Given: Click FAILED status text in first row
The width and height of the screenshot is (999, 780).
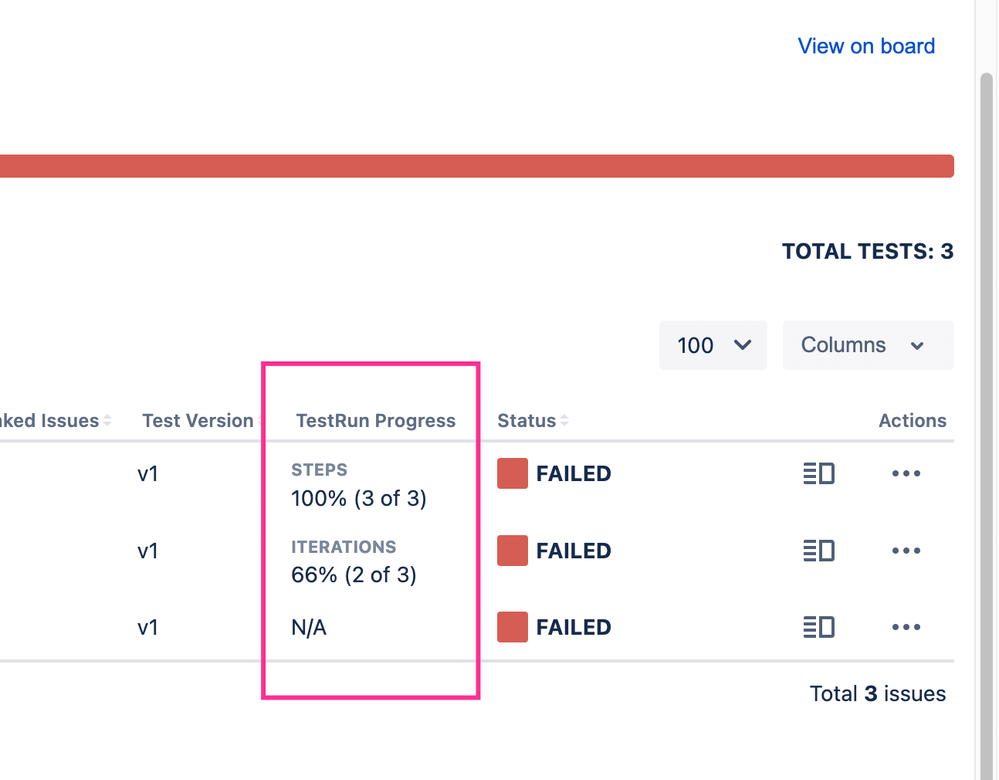Looking at the screenshot, I should point(573,474).
